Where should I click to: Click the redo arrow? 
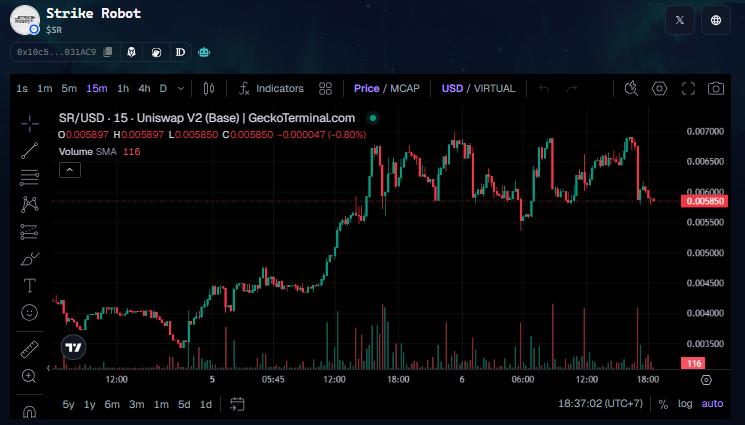coord(572,88)
